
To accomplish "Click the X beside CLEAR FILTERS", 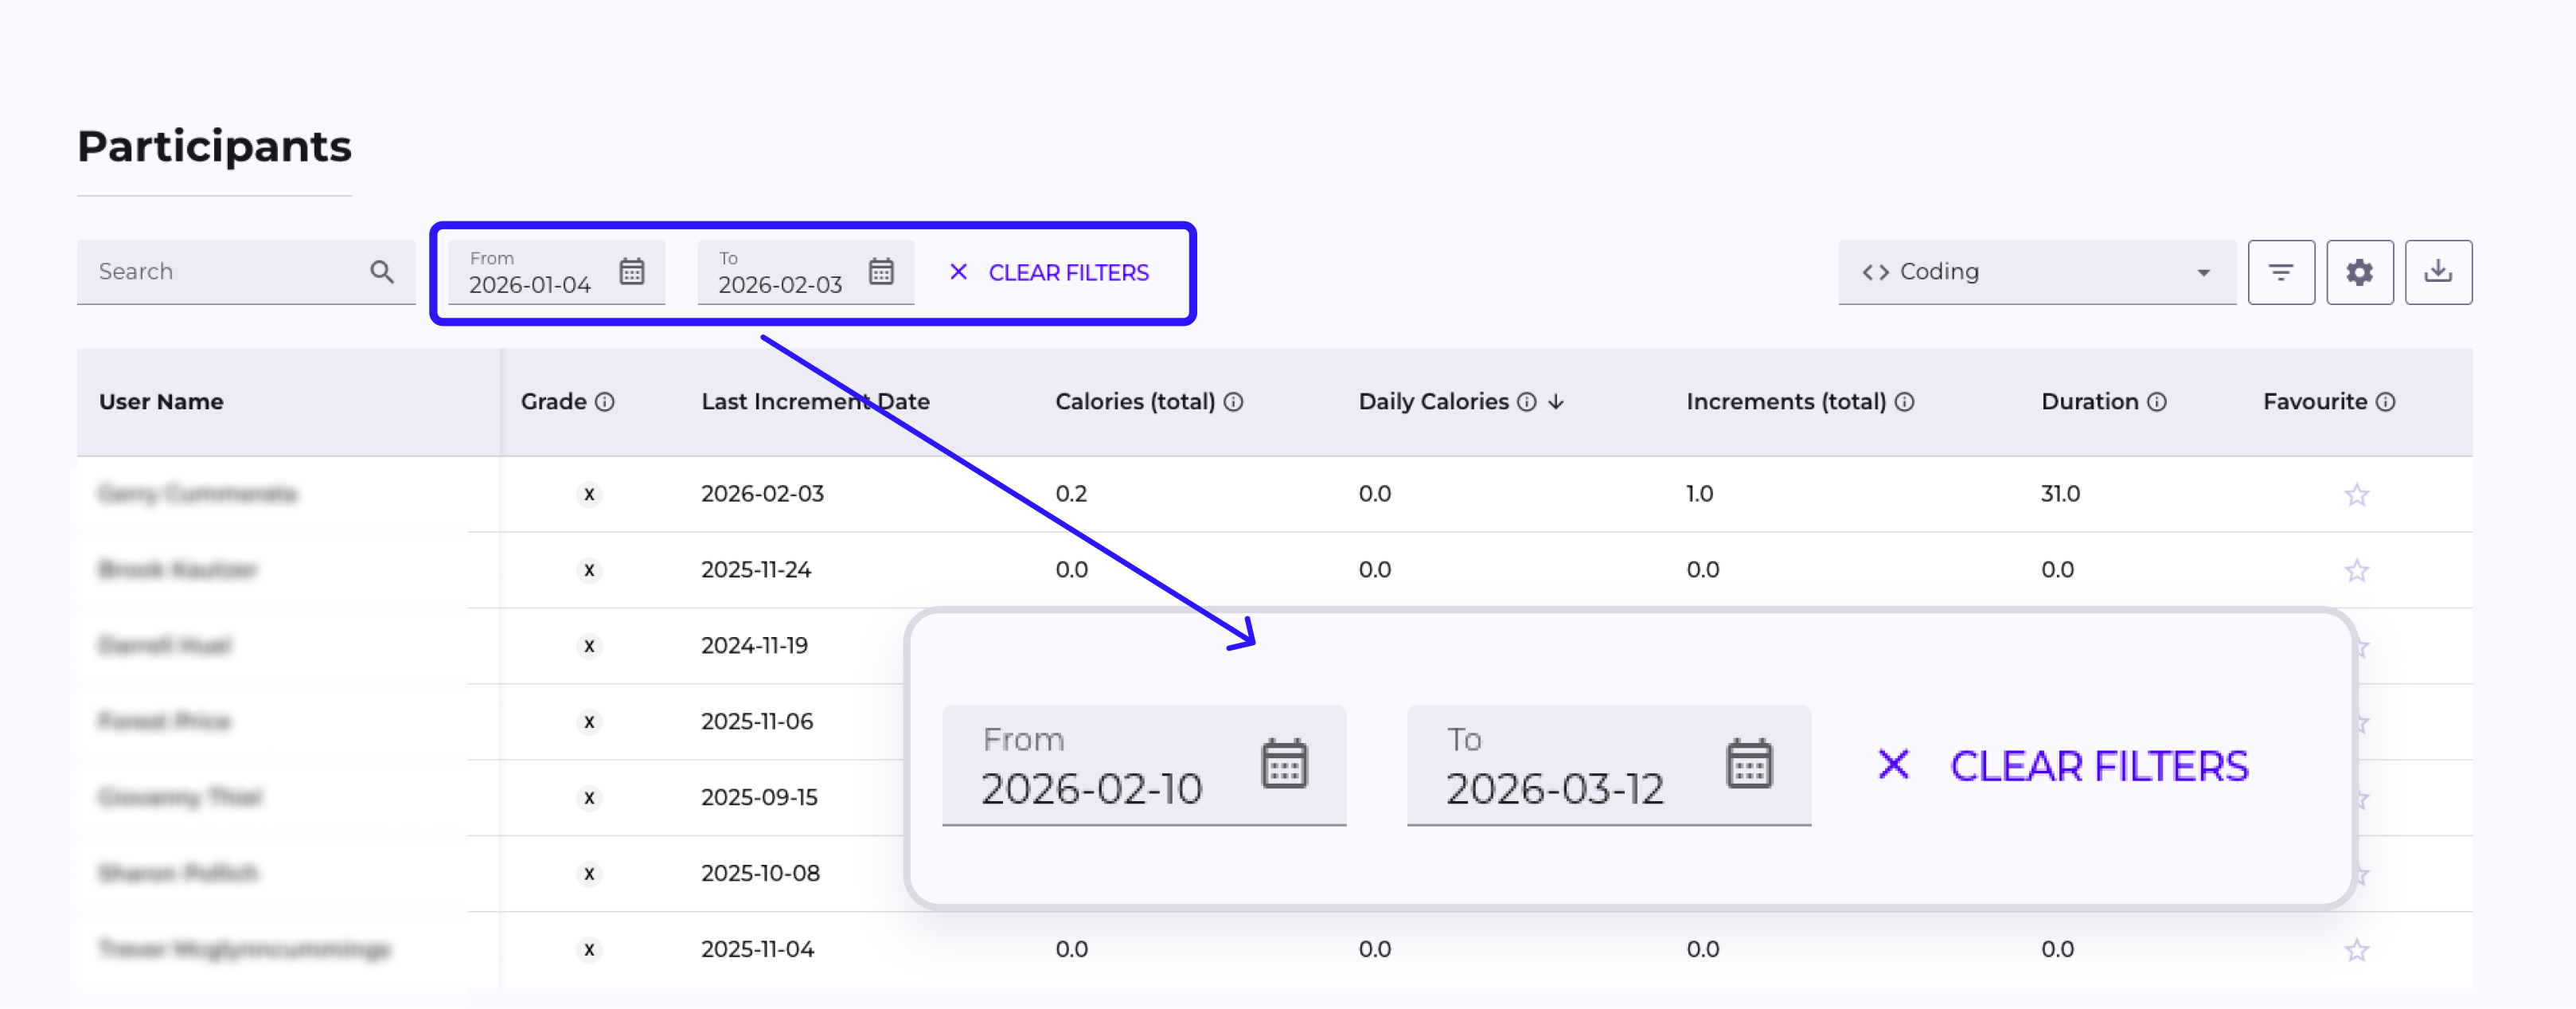I will click(958, 272).
